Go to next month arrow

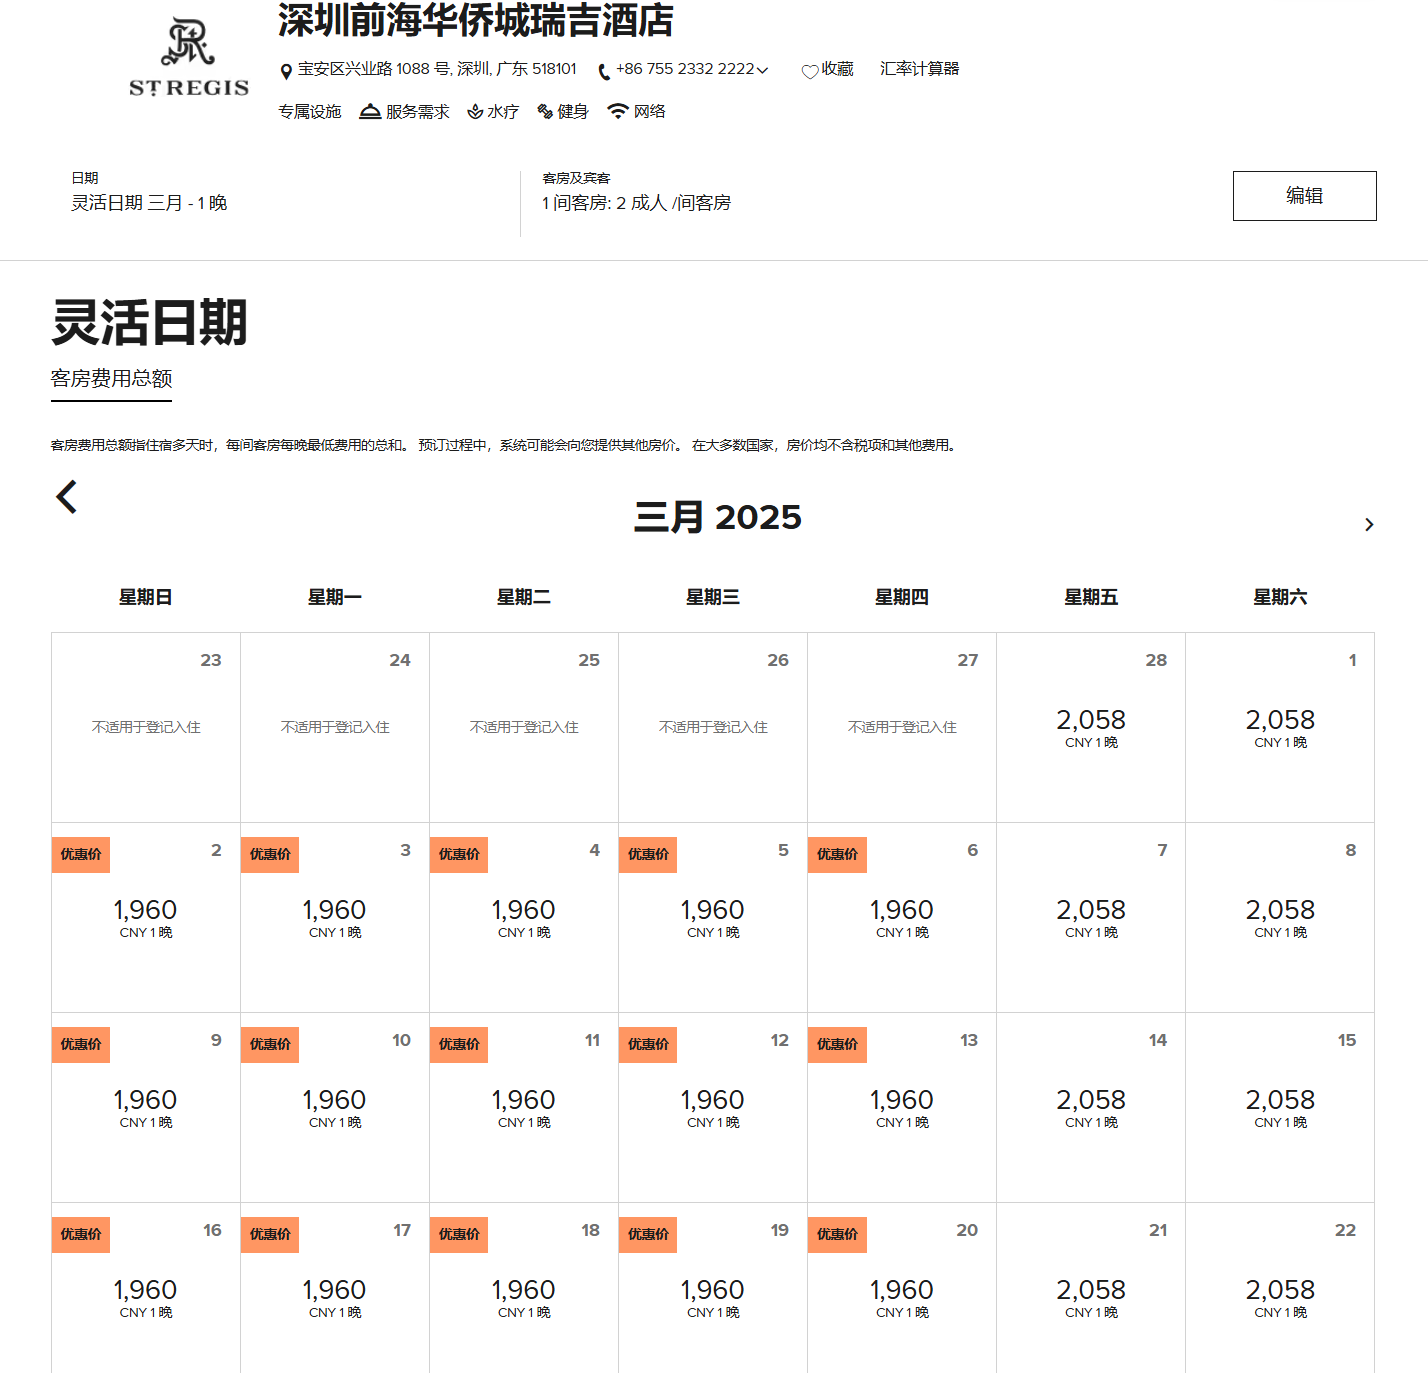pos(1369,525)
